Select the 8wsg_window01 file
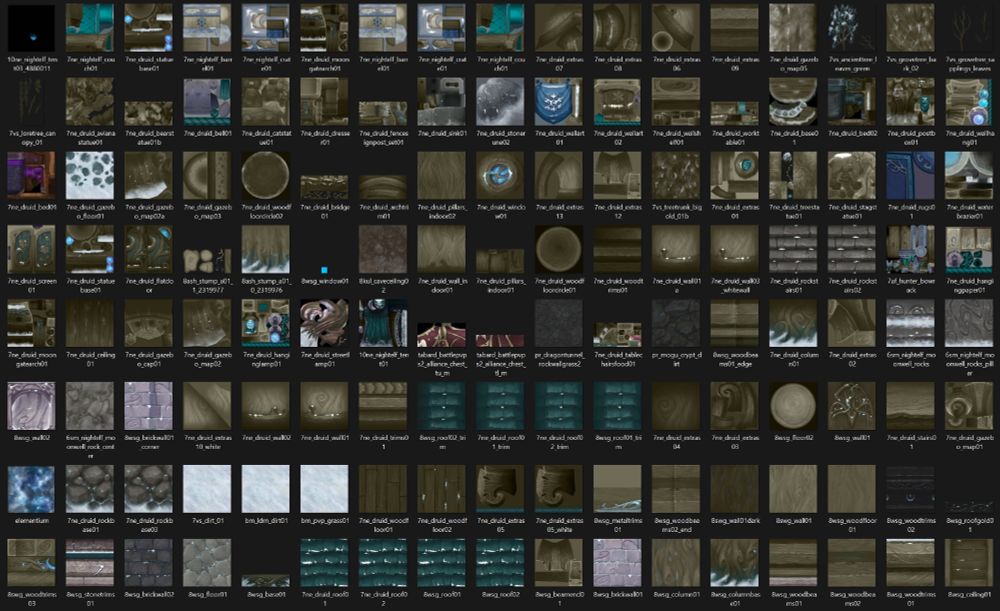Screen dimensions: 1000x611 click(325, 270)
